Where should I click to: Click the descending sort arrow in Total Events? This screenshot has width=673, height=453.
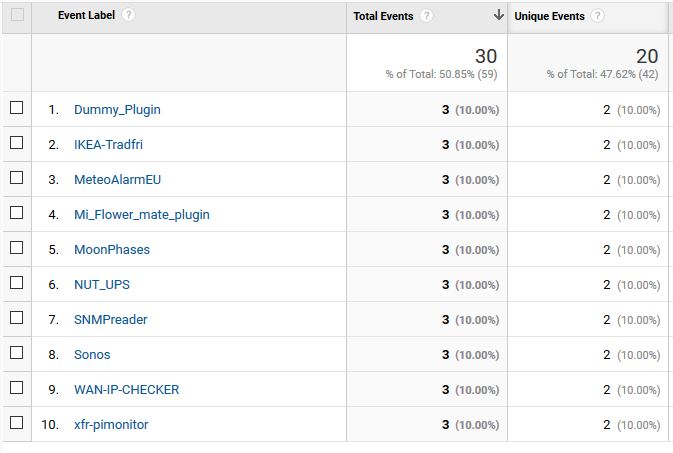[x=498, y=15]
